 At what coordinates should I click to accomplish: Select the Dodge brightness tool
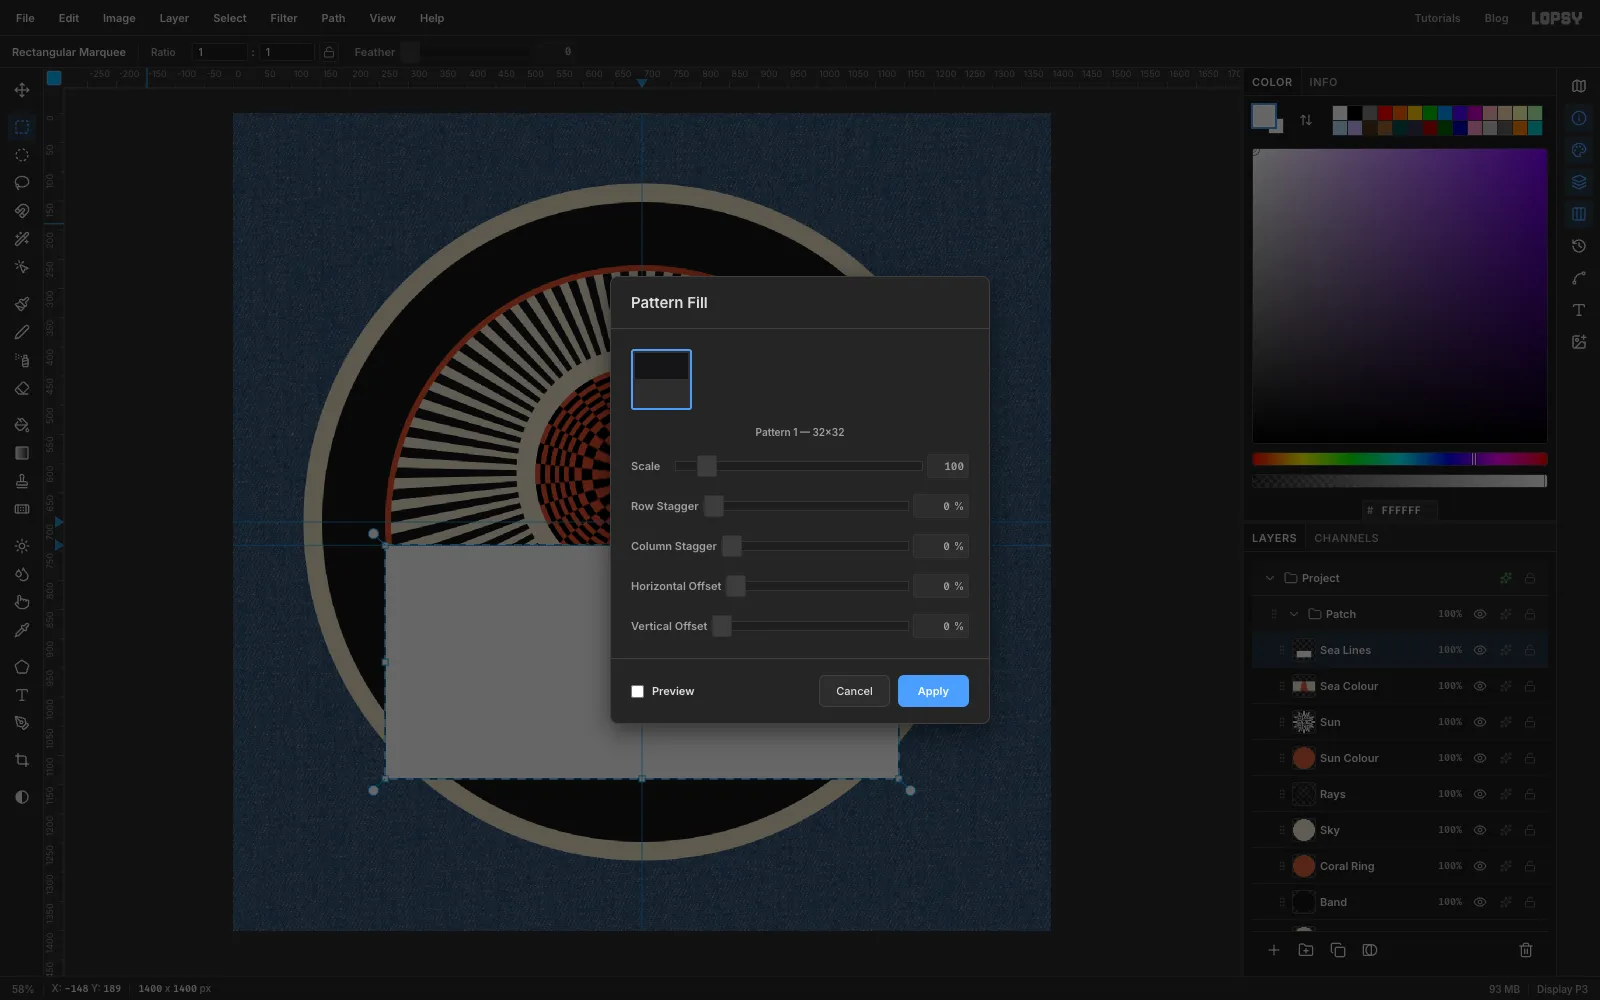tap(22, 546)
